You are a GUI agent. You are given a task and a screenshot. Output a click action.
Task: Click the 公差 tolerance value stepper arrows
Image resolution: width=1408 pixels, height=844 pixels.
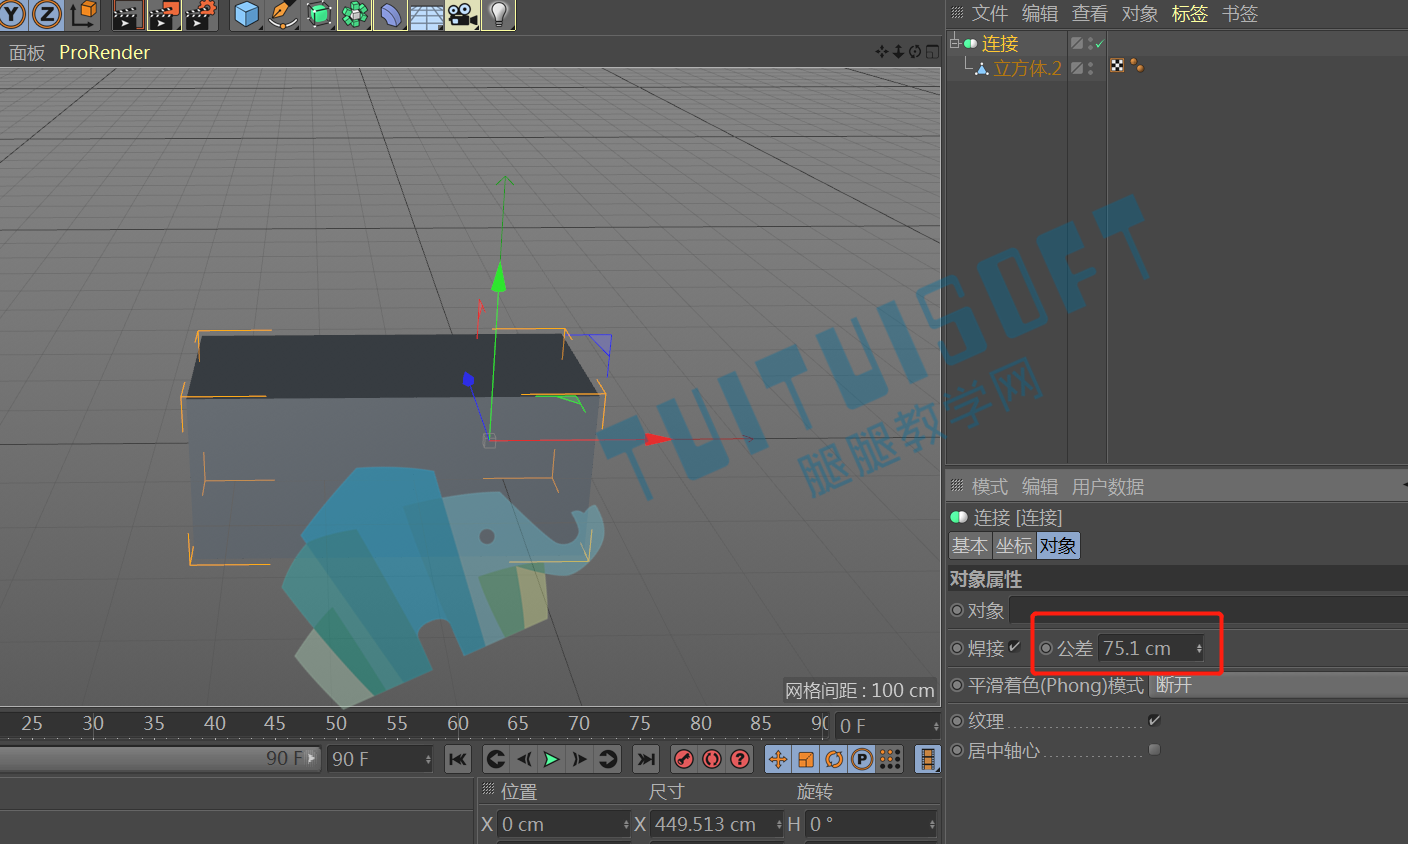point(1199,648)
